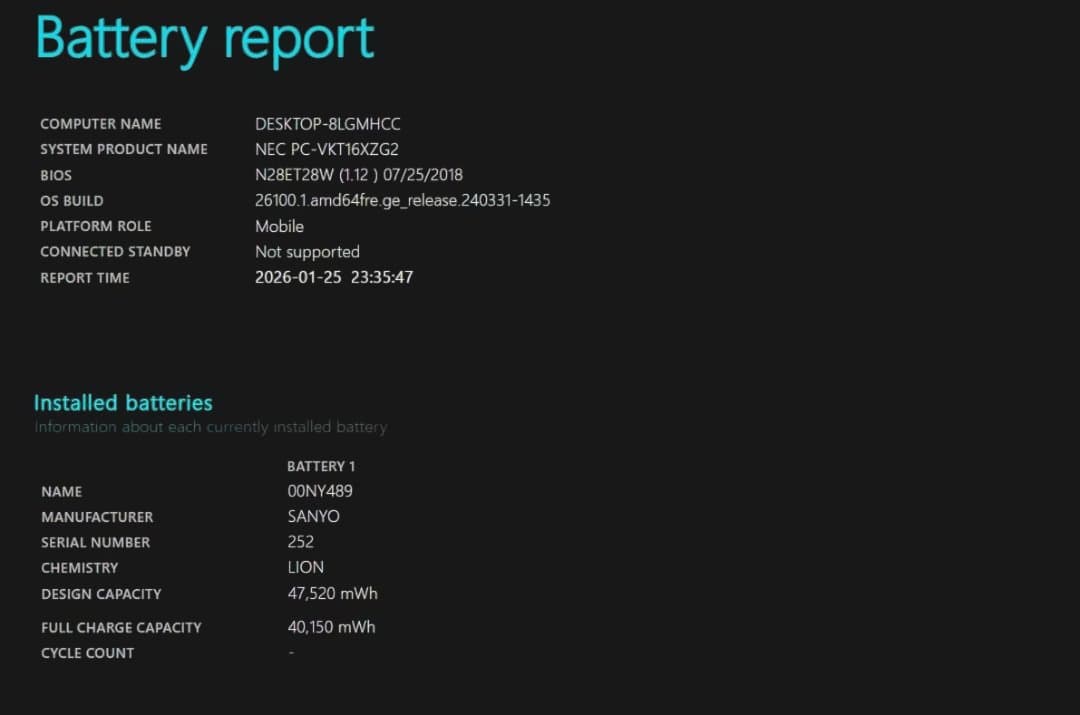Click the chemistry value LION
Viewport: 1080px width, 715px height.
(x=306, y=567)
